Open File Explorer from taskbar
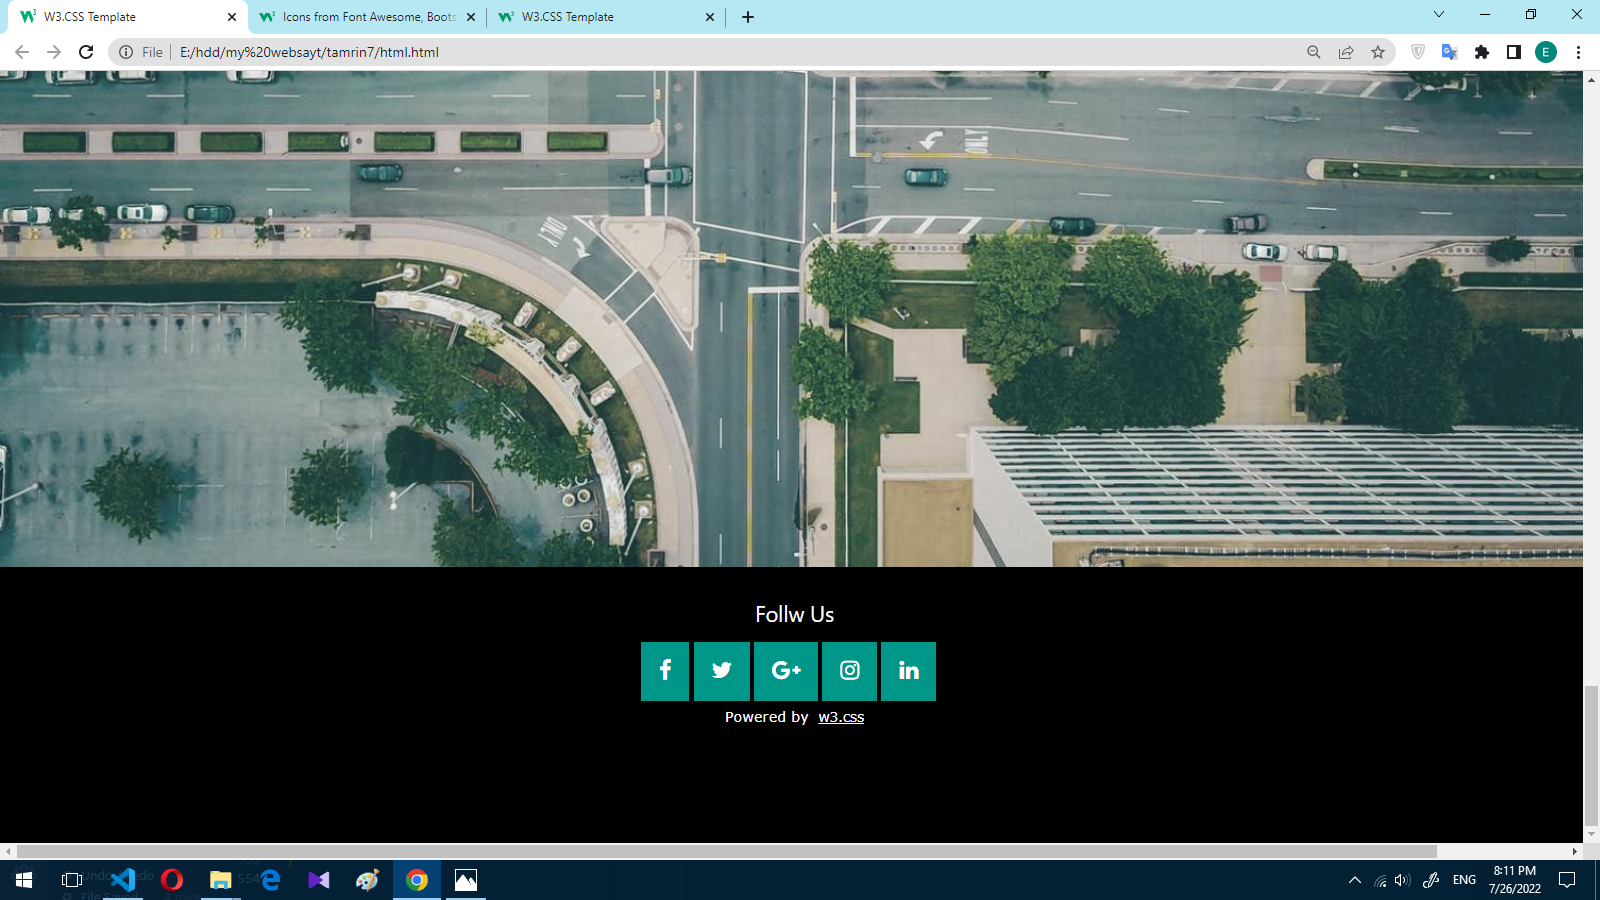The width and height of the screenshot is (1600, 900). tap(220, 880)
